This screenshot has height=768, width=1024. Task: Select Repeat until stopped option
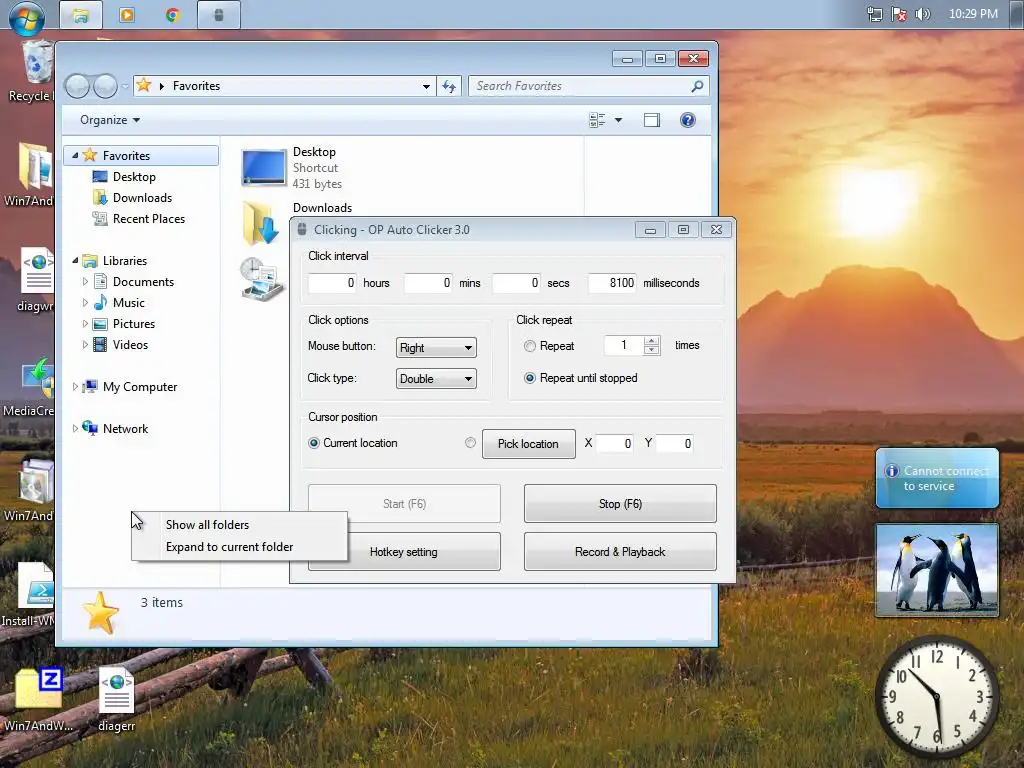point(530,378)
